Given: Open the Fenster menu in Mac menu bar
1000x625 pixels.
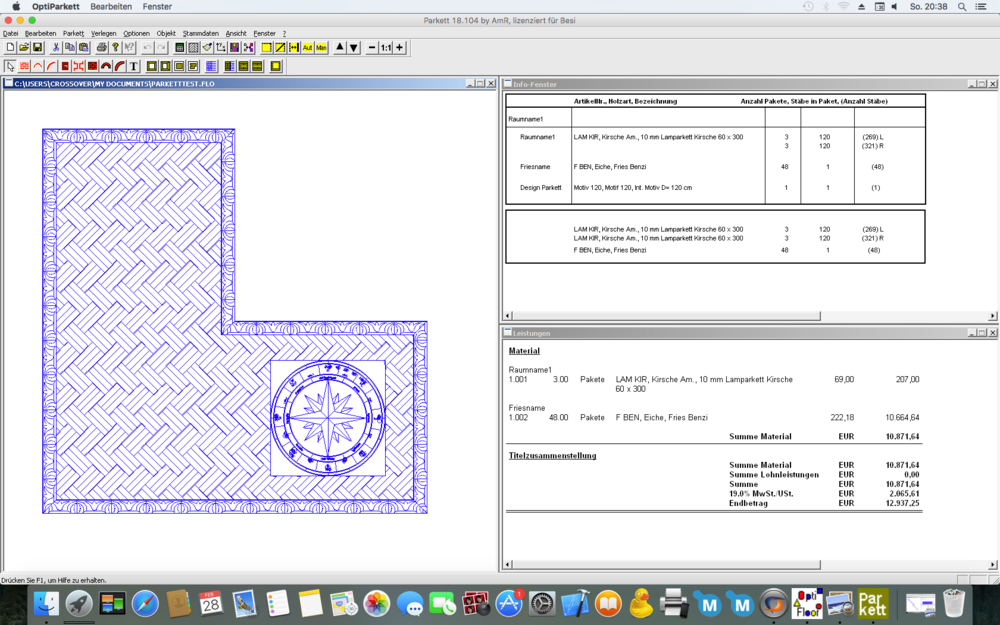Looking at the screenshot, I should coord(158,6).
